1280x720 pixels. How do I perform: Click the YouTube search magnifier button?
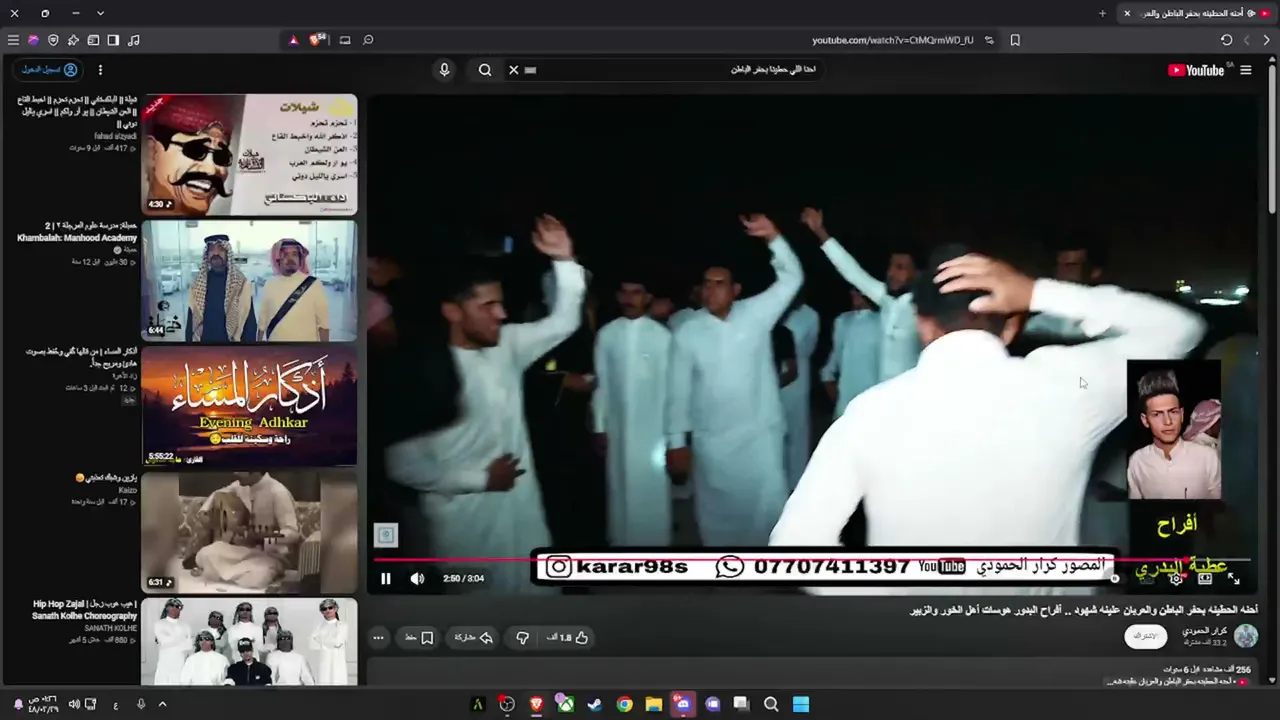coord(485,70)
